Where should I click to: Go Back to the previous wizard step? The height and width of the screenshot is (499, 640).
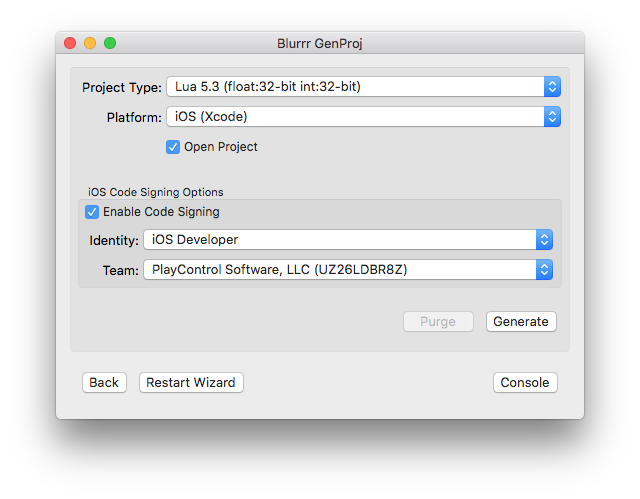pyautogui.click(x=104, y=383)
